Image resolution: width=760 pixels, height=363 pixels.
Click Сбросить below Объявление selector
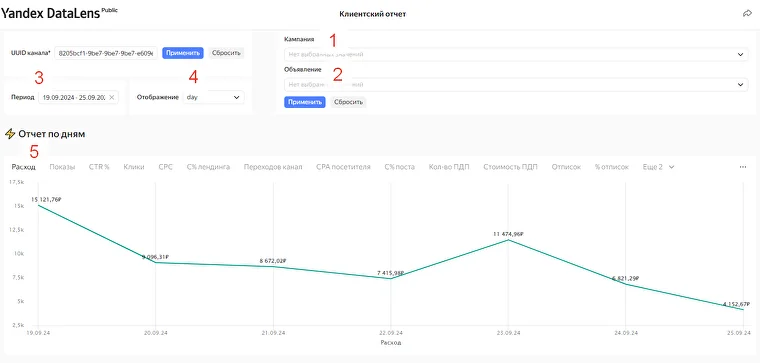(x=348, y=102)
